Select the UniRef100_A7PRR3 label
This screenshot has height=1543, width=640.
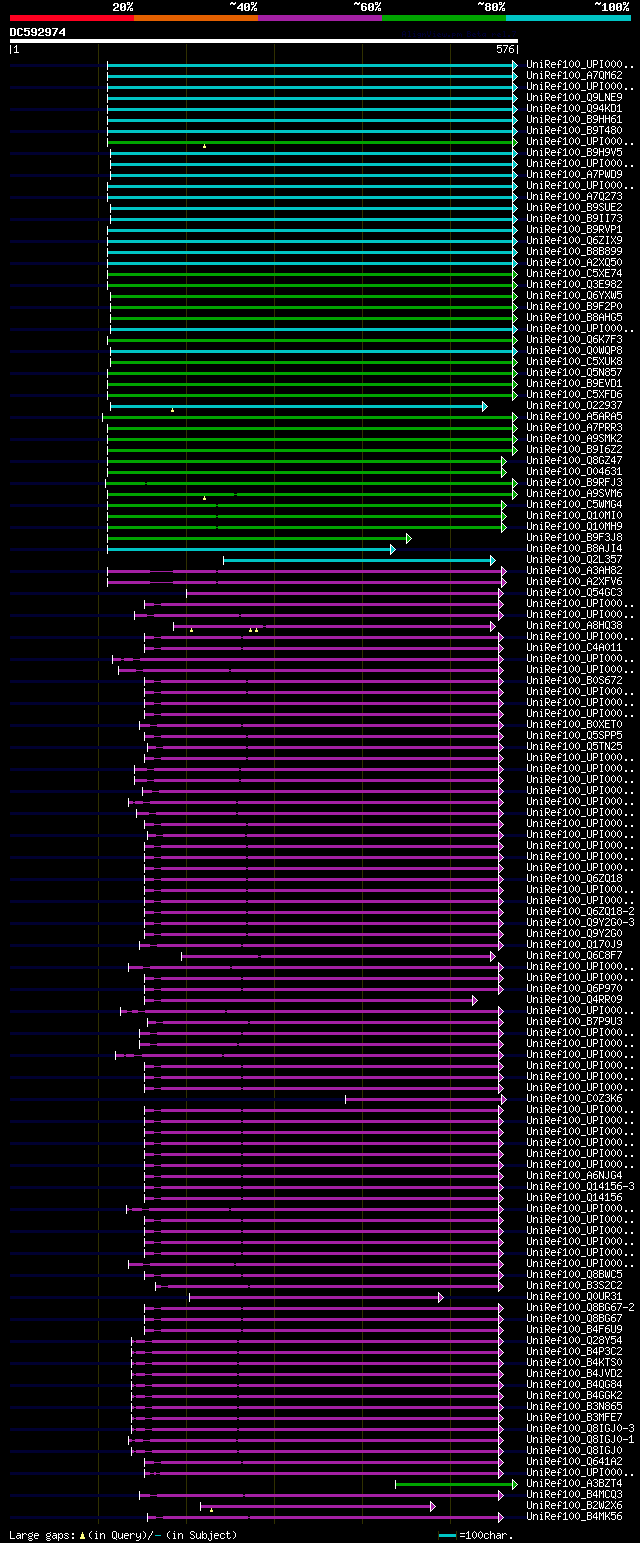point(574,427)
